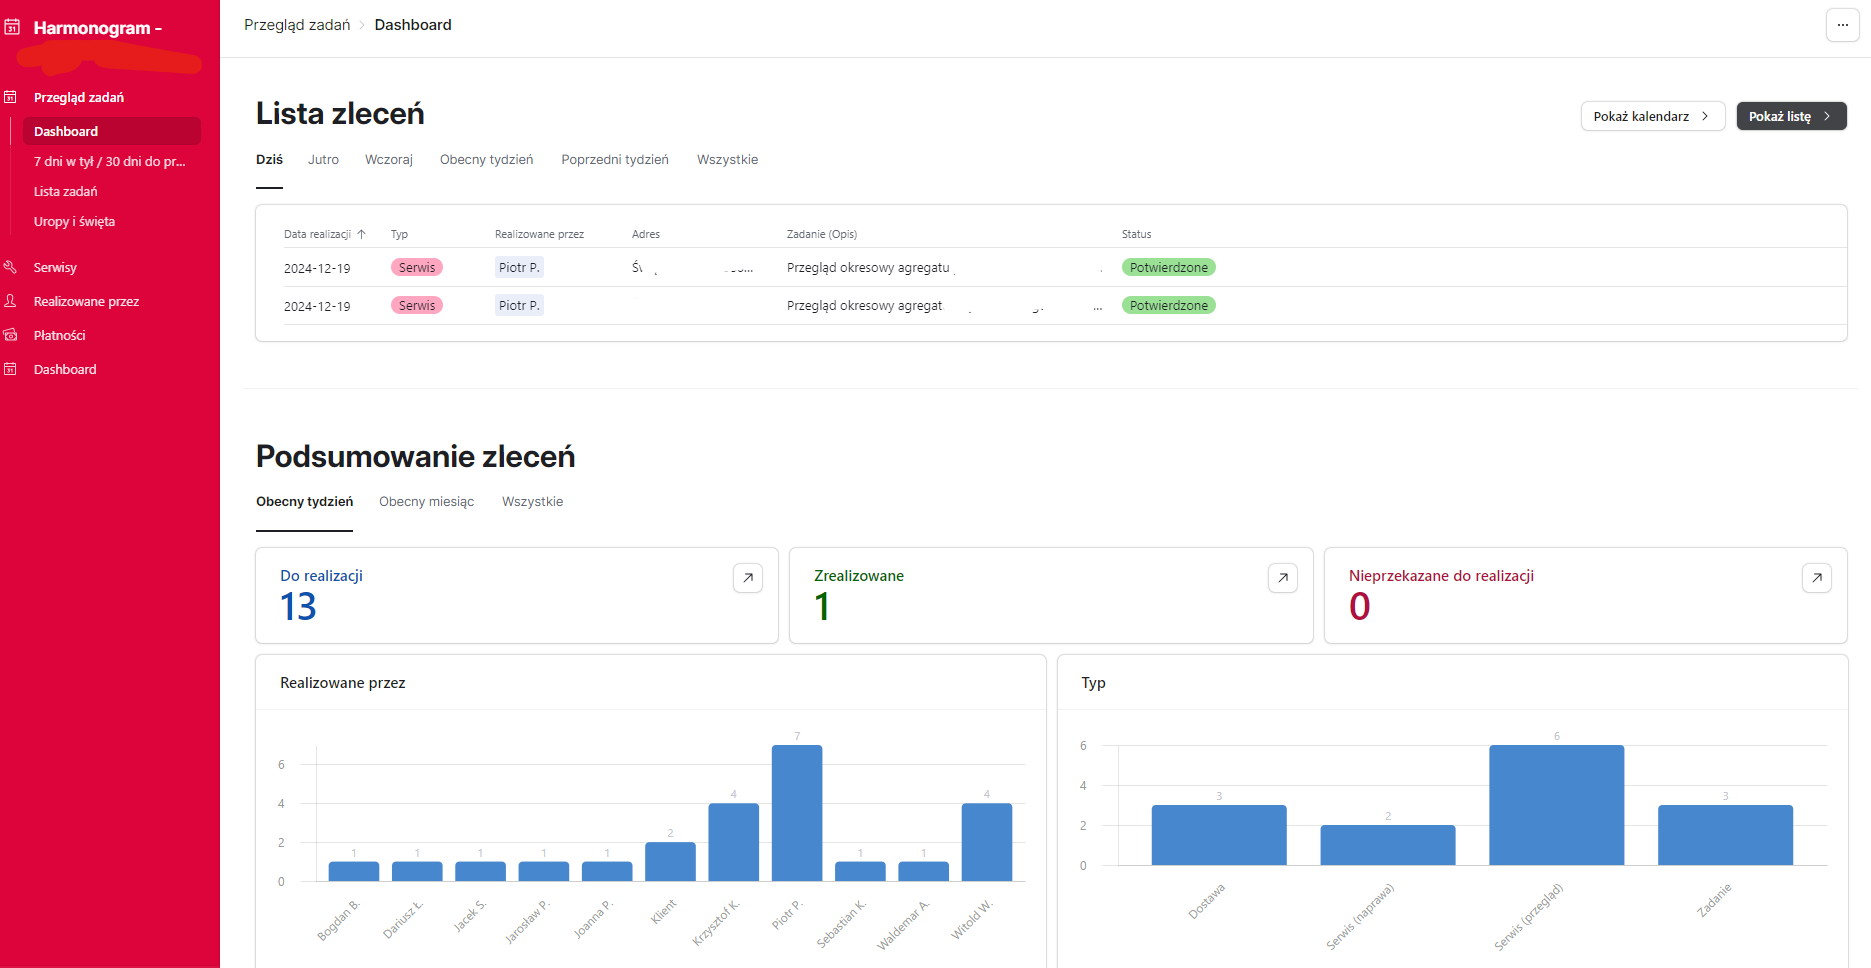Viewport: 1871px width, 968px height.
Task: Open Urlopy i święta in the sidebar
Action: click(x=74, y=221)
